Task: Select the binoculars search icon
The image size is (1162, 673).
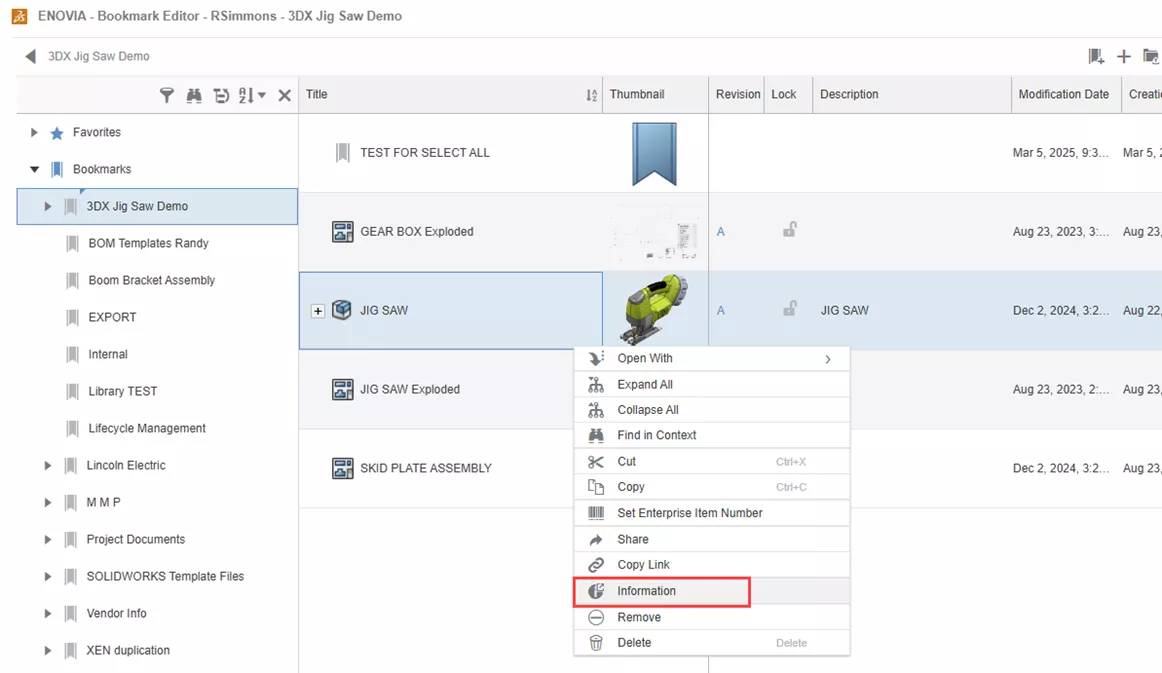Action: pos(194,94)
